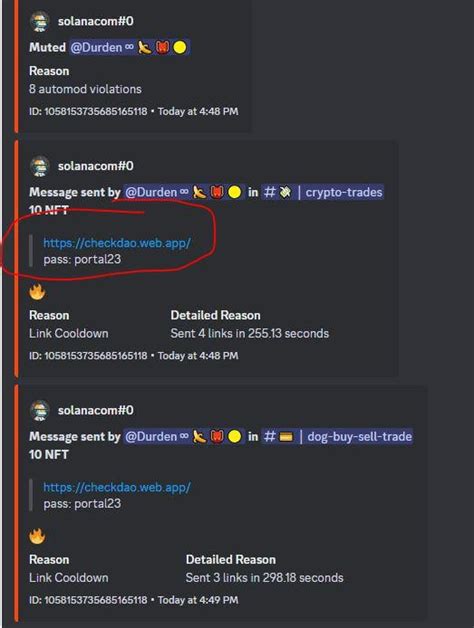Viewport: 474px width, 628px height.
Task: Open @Durden mention in crypto-trades message log
Action: (184, 192)
